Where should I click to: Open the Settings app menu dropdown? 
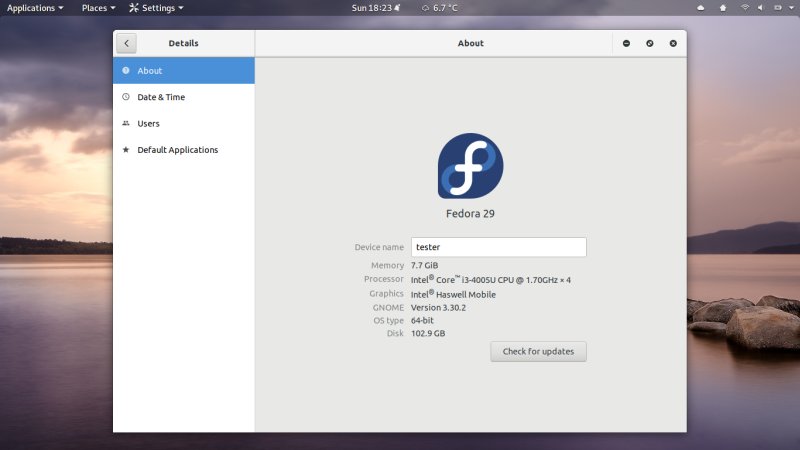(157, 8)
